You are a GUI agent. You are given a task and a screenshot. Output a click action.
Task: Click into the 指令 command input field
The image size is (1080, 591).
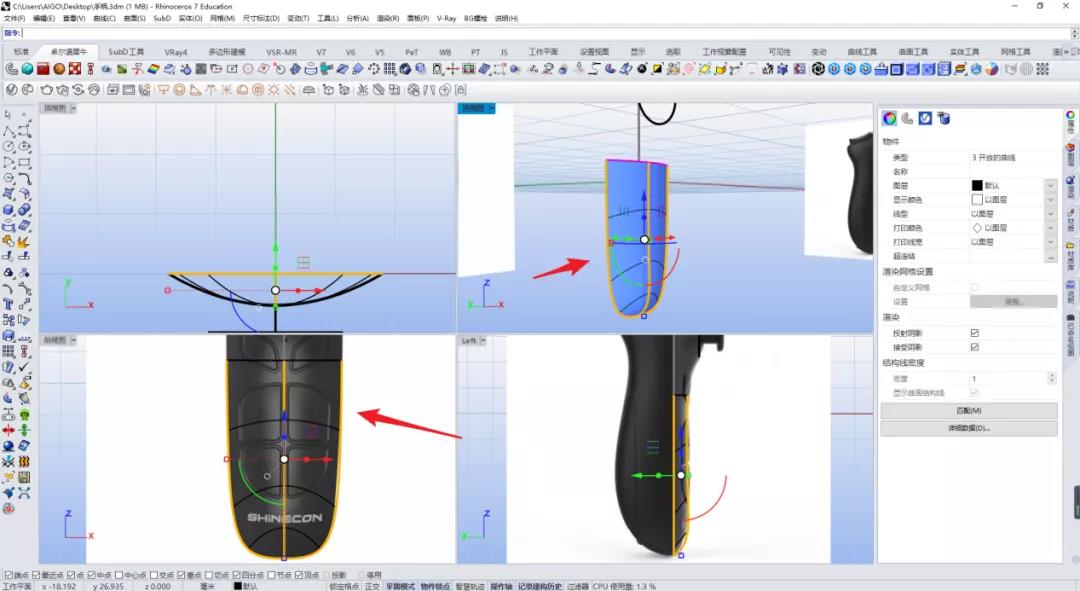click(544, 33)
